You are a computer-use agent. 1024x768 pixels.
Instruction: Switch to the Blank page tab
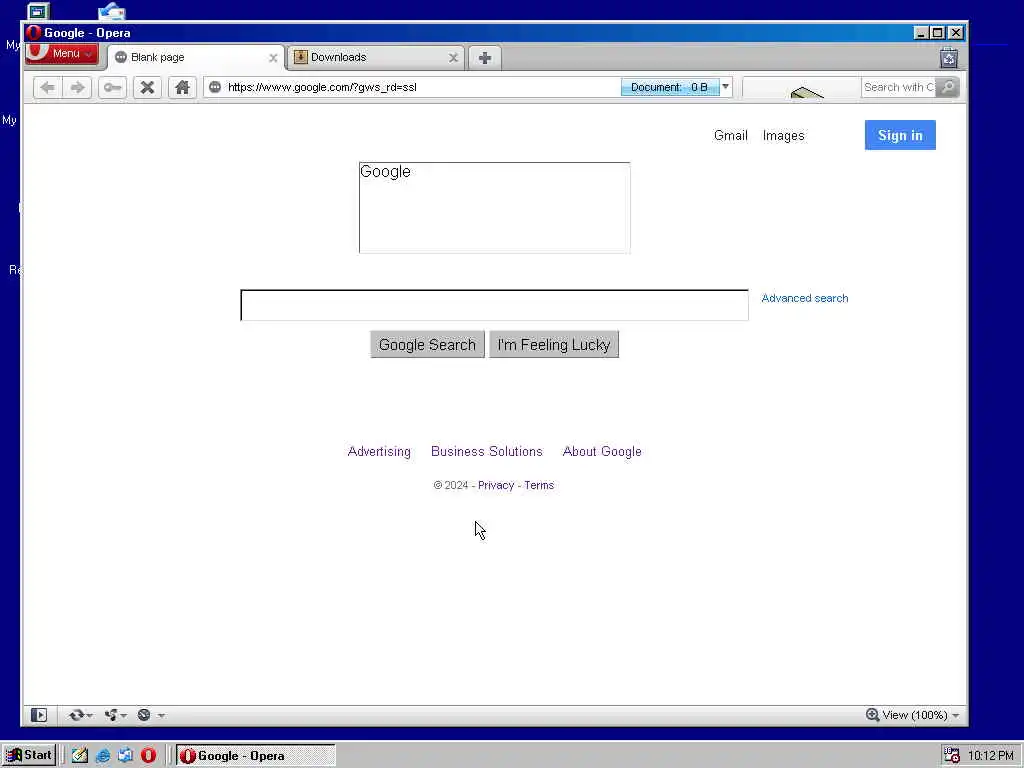(x=196, y=57)
